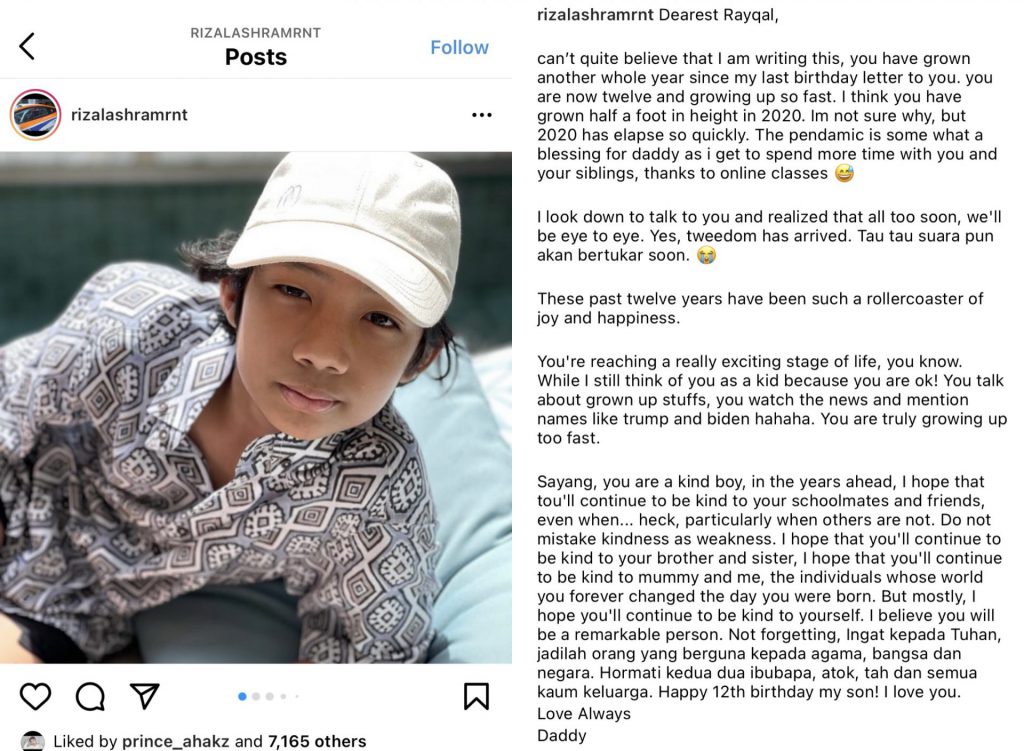Share the post with the paper plane icon

click(x=145, y=696)
